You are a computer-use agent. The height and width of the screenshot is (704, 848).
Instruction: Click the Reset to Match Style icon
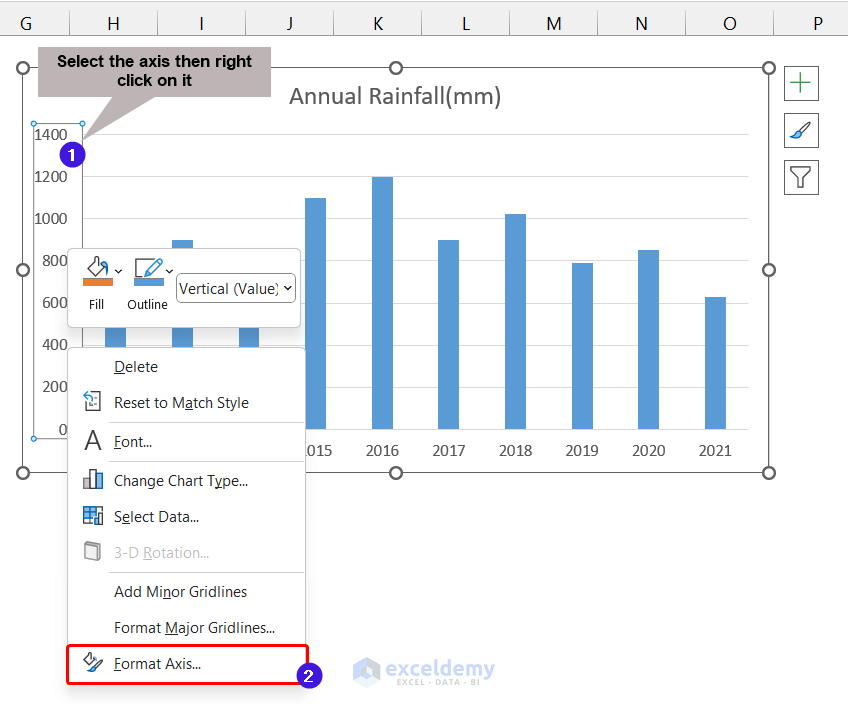coord(92,401)
